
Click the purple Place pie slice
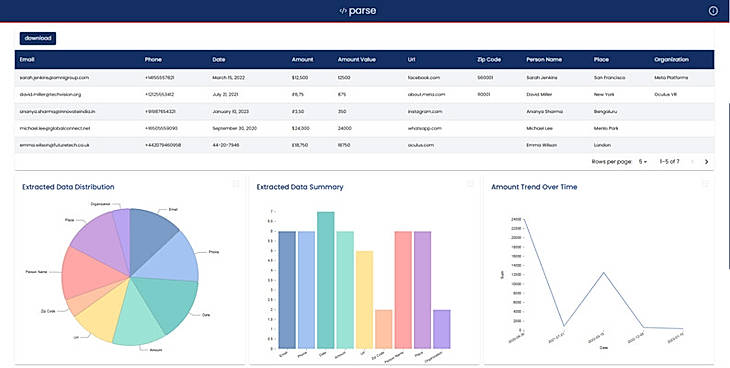[100, 238]
